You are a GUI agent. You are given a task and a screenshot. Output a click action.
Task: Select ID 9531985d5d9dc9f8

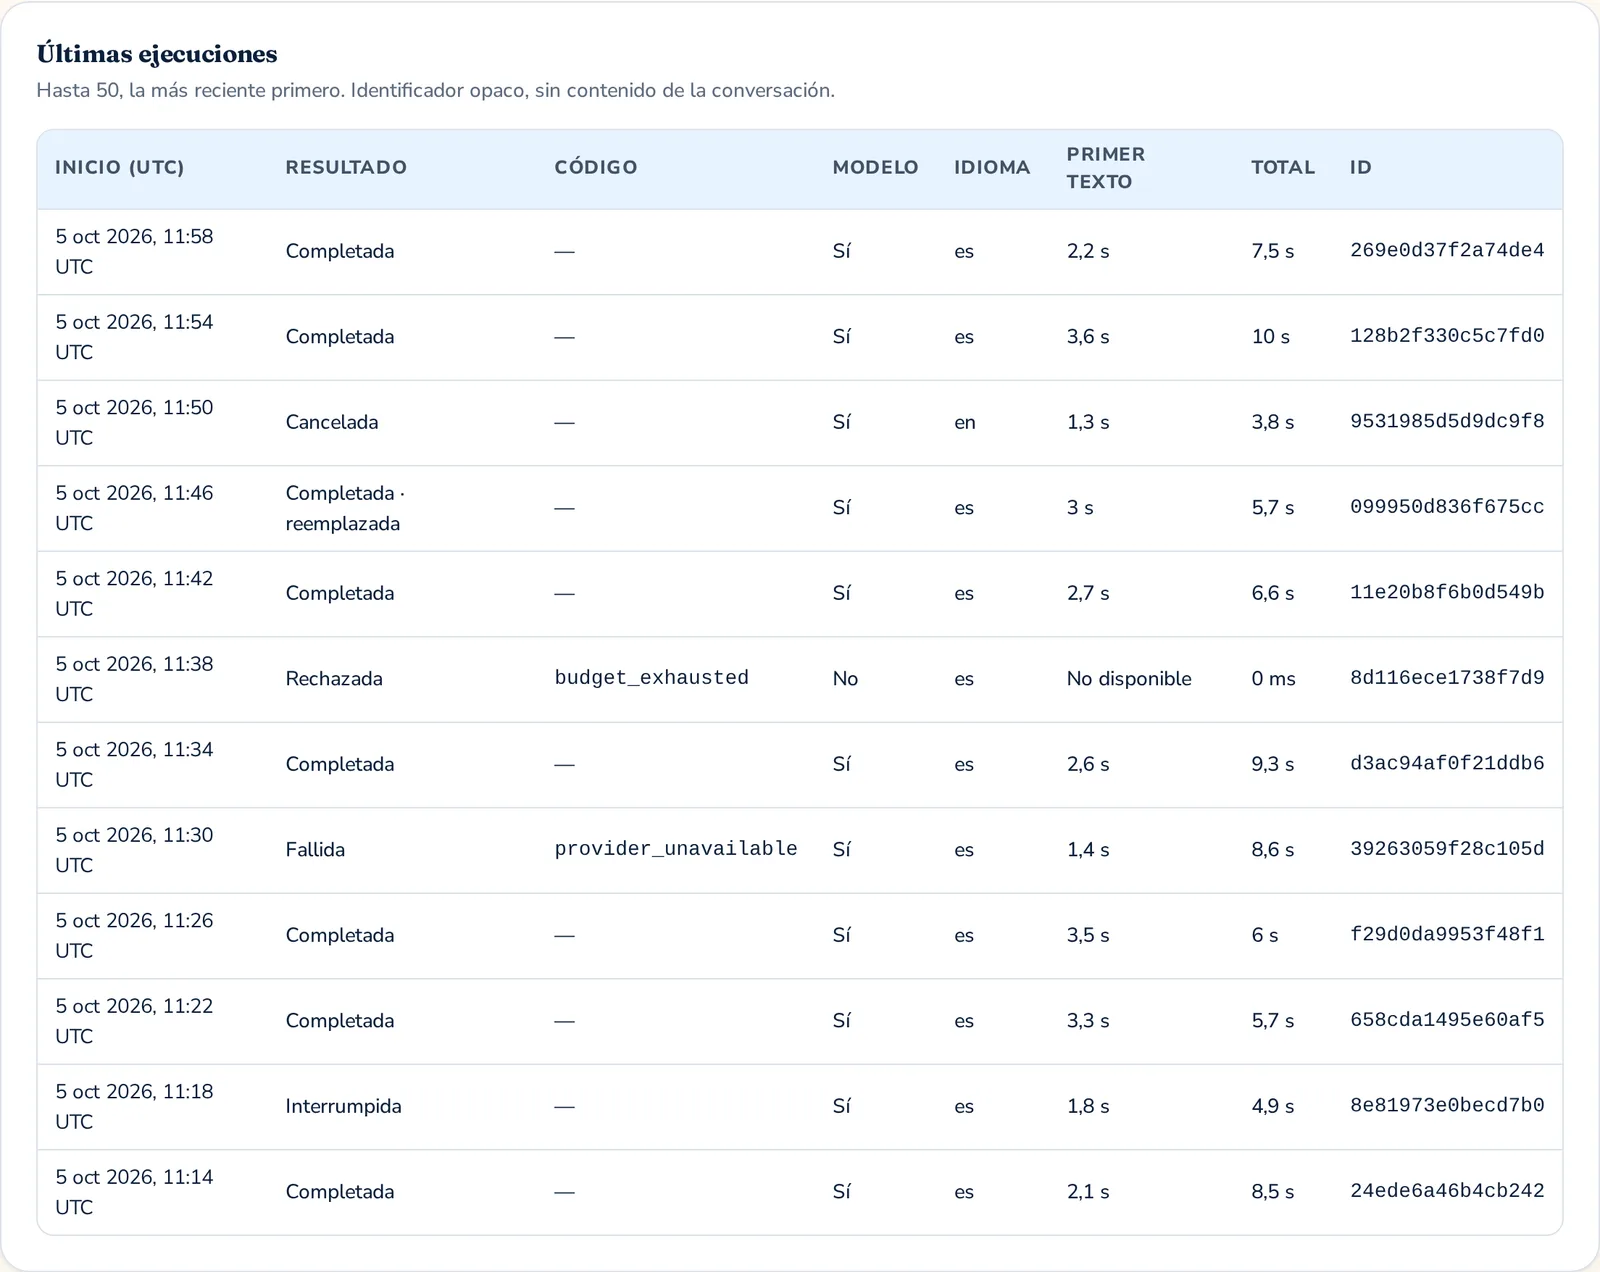[1447, 422]
